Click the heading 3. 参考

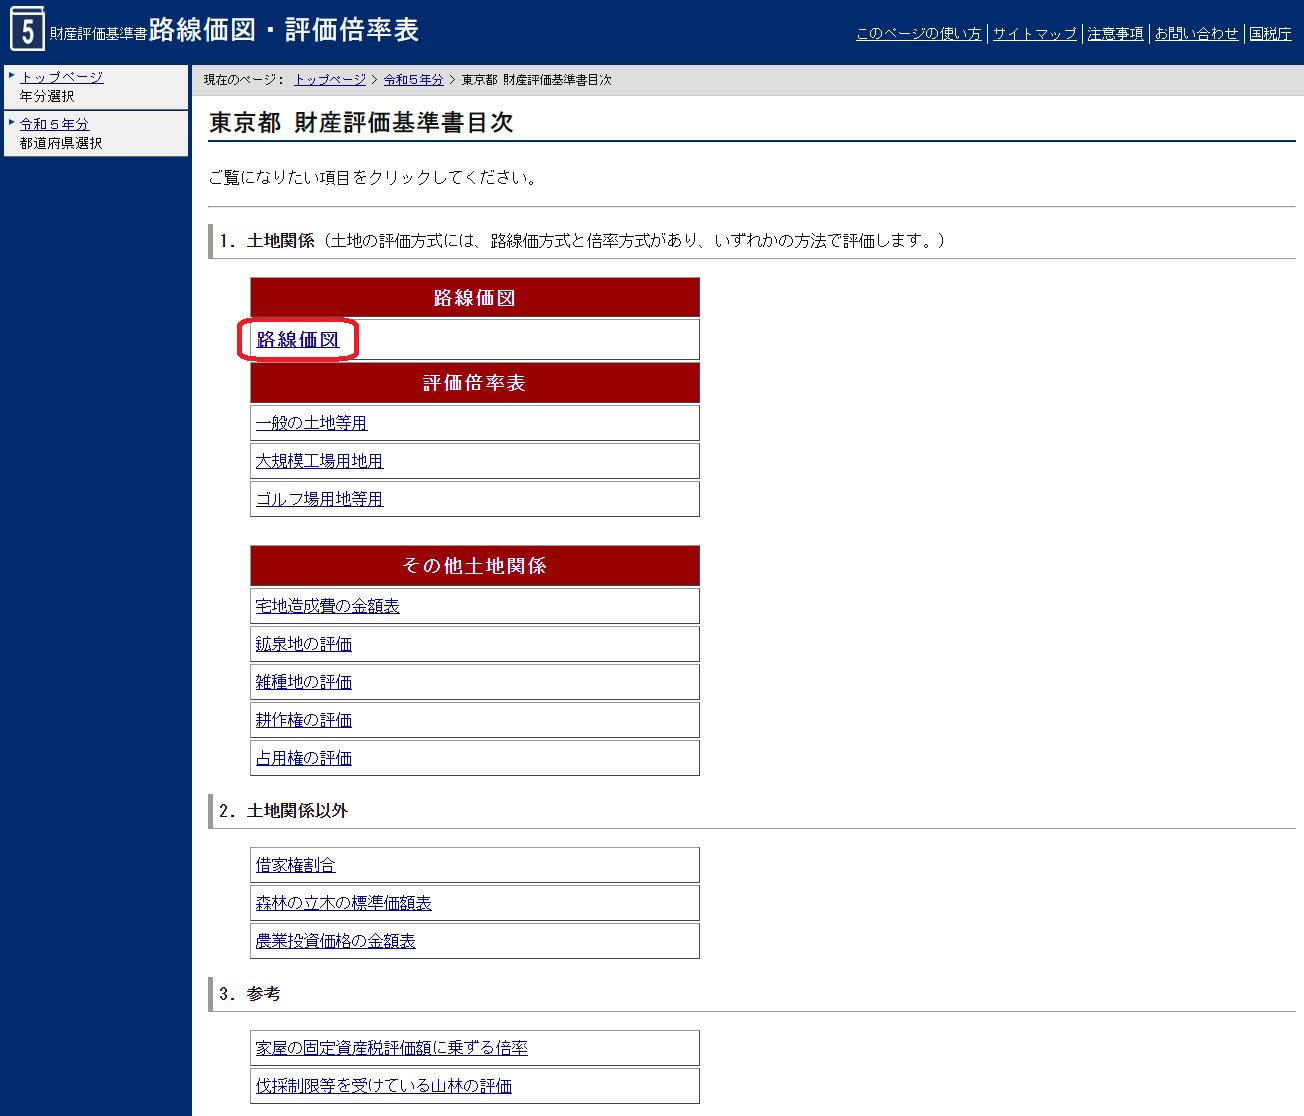pyautogui.click(x=250, y=994)
